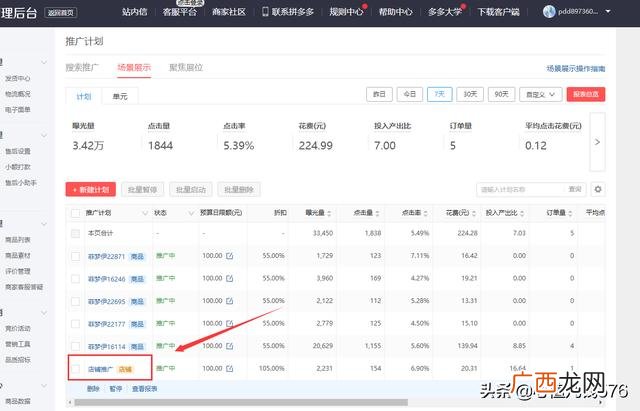Click the edit budget icon for 菲梦伊16114
The height and width of the screenshot is (411, 640).
point(229,346)
